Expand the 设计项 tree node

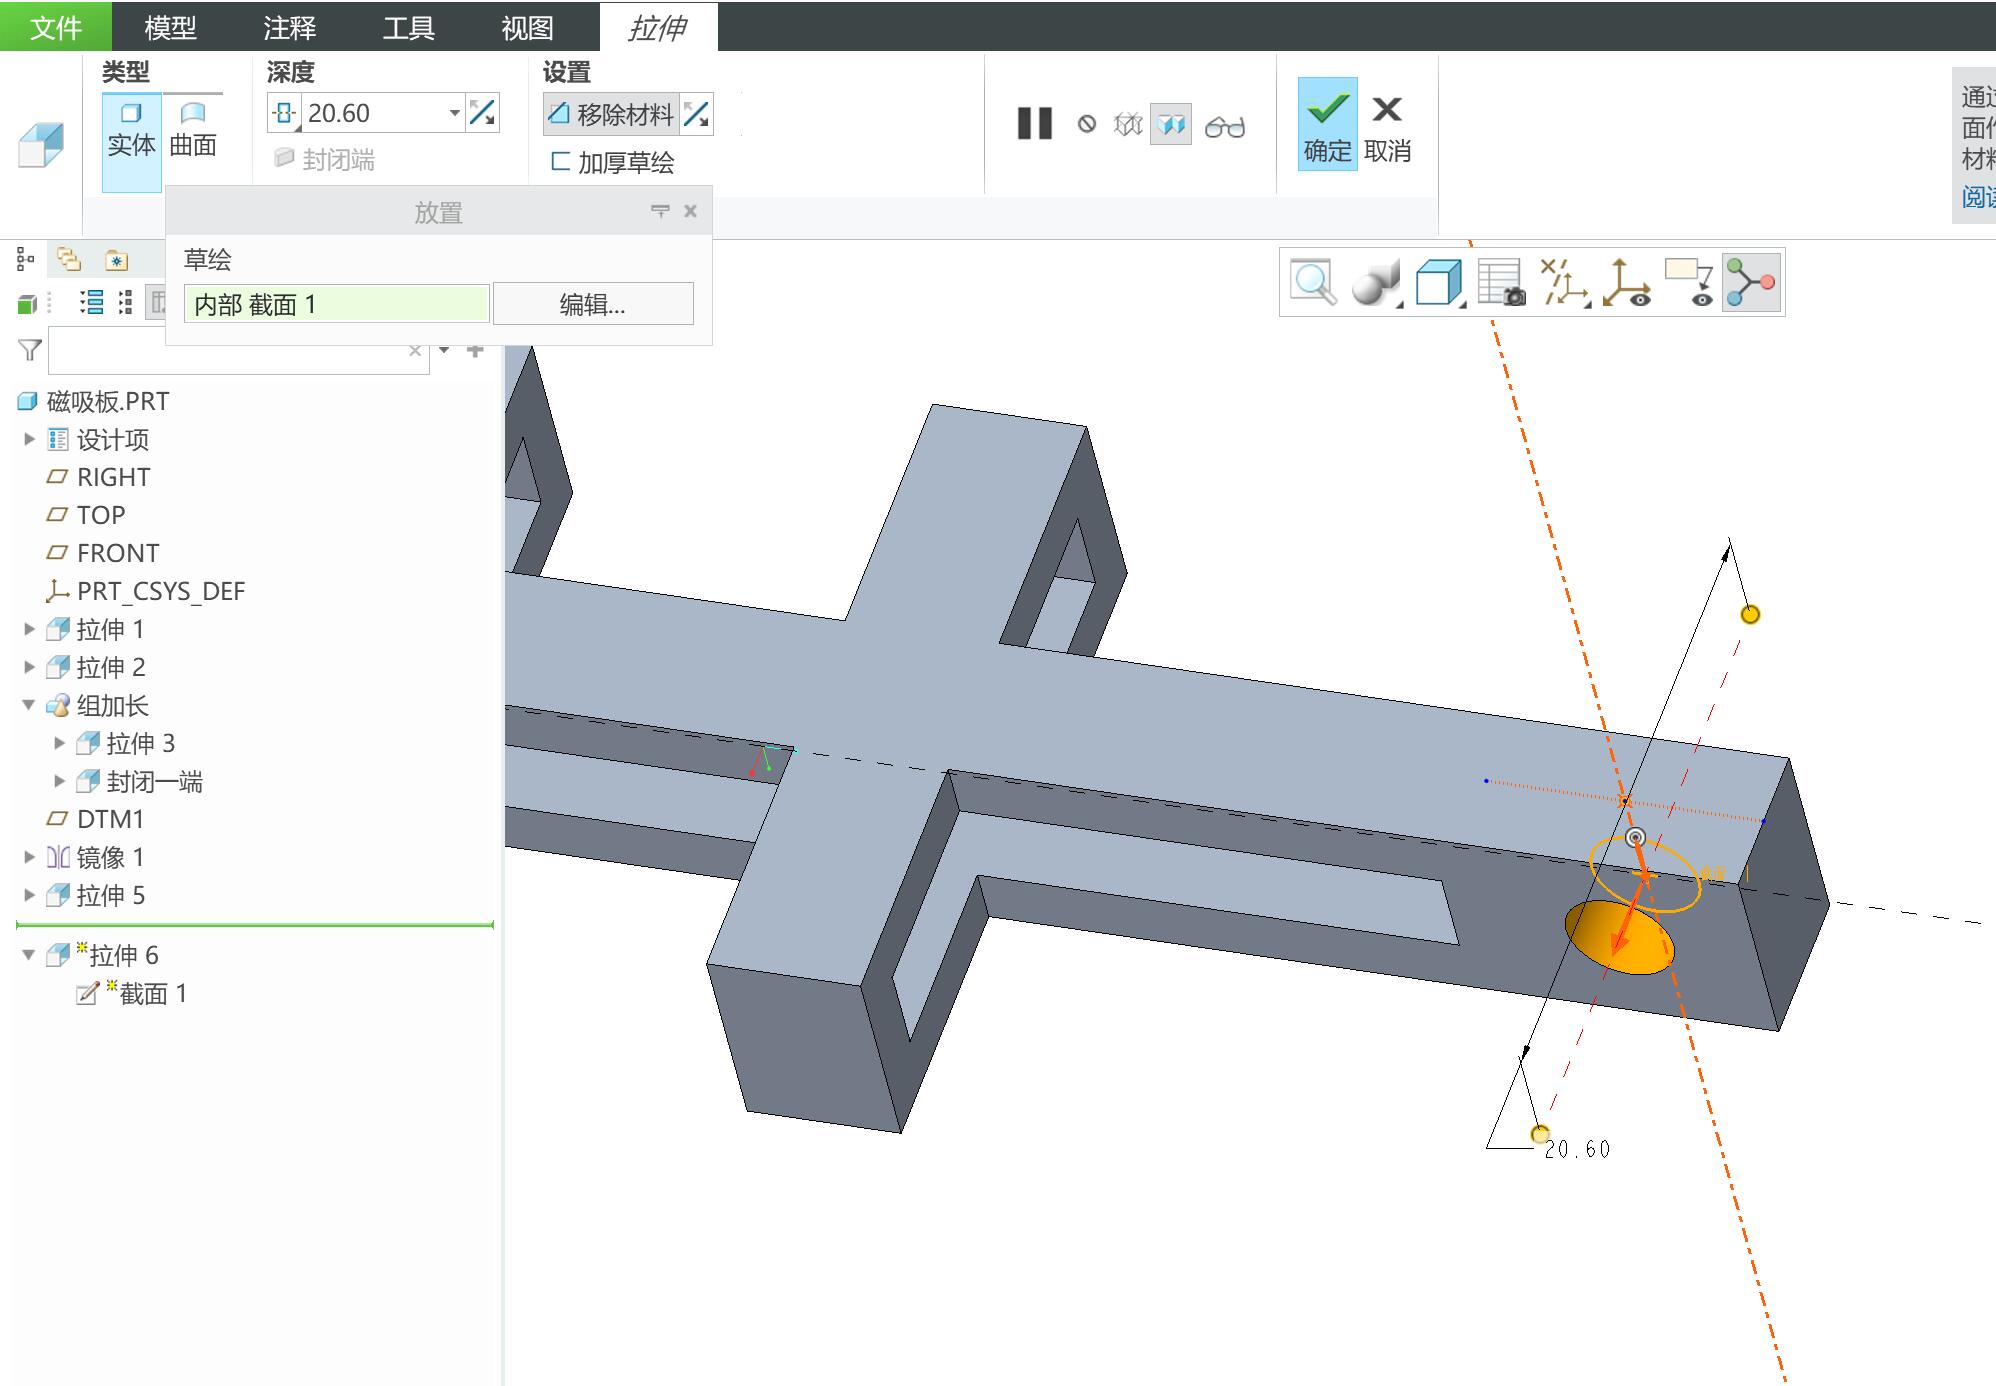click(x=29, y=439)
